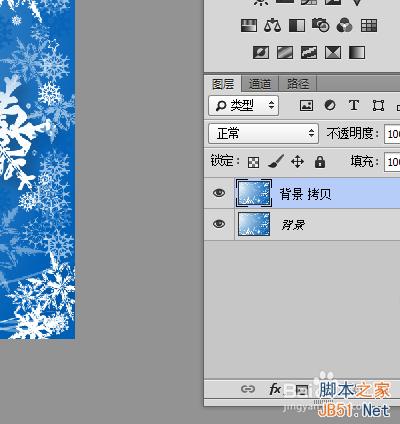The height and width of the screenshot is (424, 400).
Task: Toggle lock image pixels brush icon
Action: click(x=276, y=162)
